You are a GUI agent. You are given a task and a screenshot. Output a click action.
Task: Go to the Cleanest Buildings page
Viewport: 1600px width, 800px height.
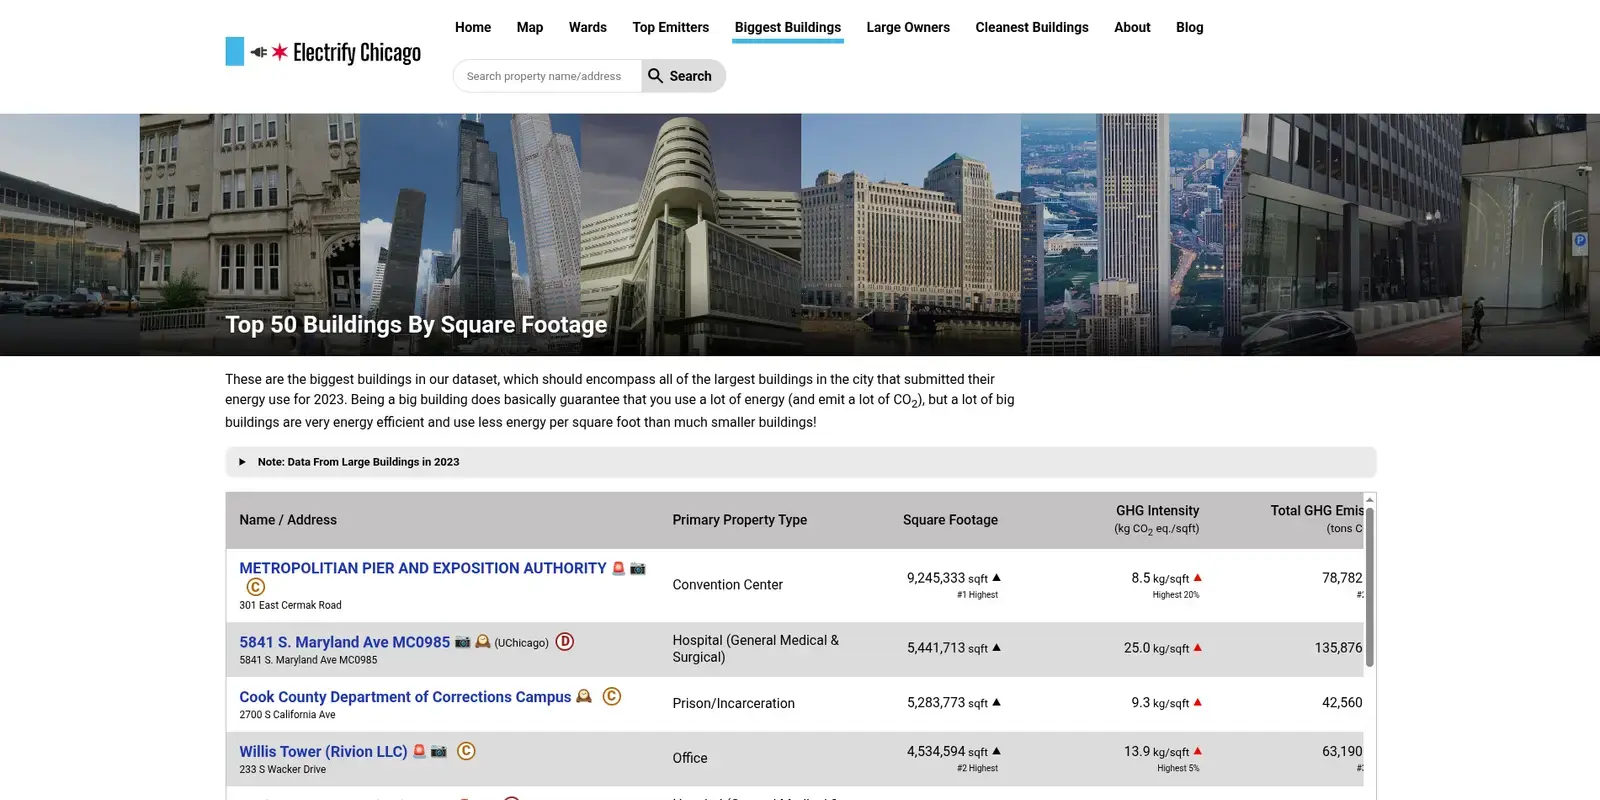[1031, 27]
